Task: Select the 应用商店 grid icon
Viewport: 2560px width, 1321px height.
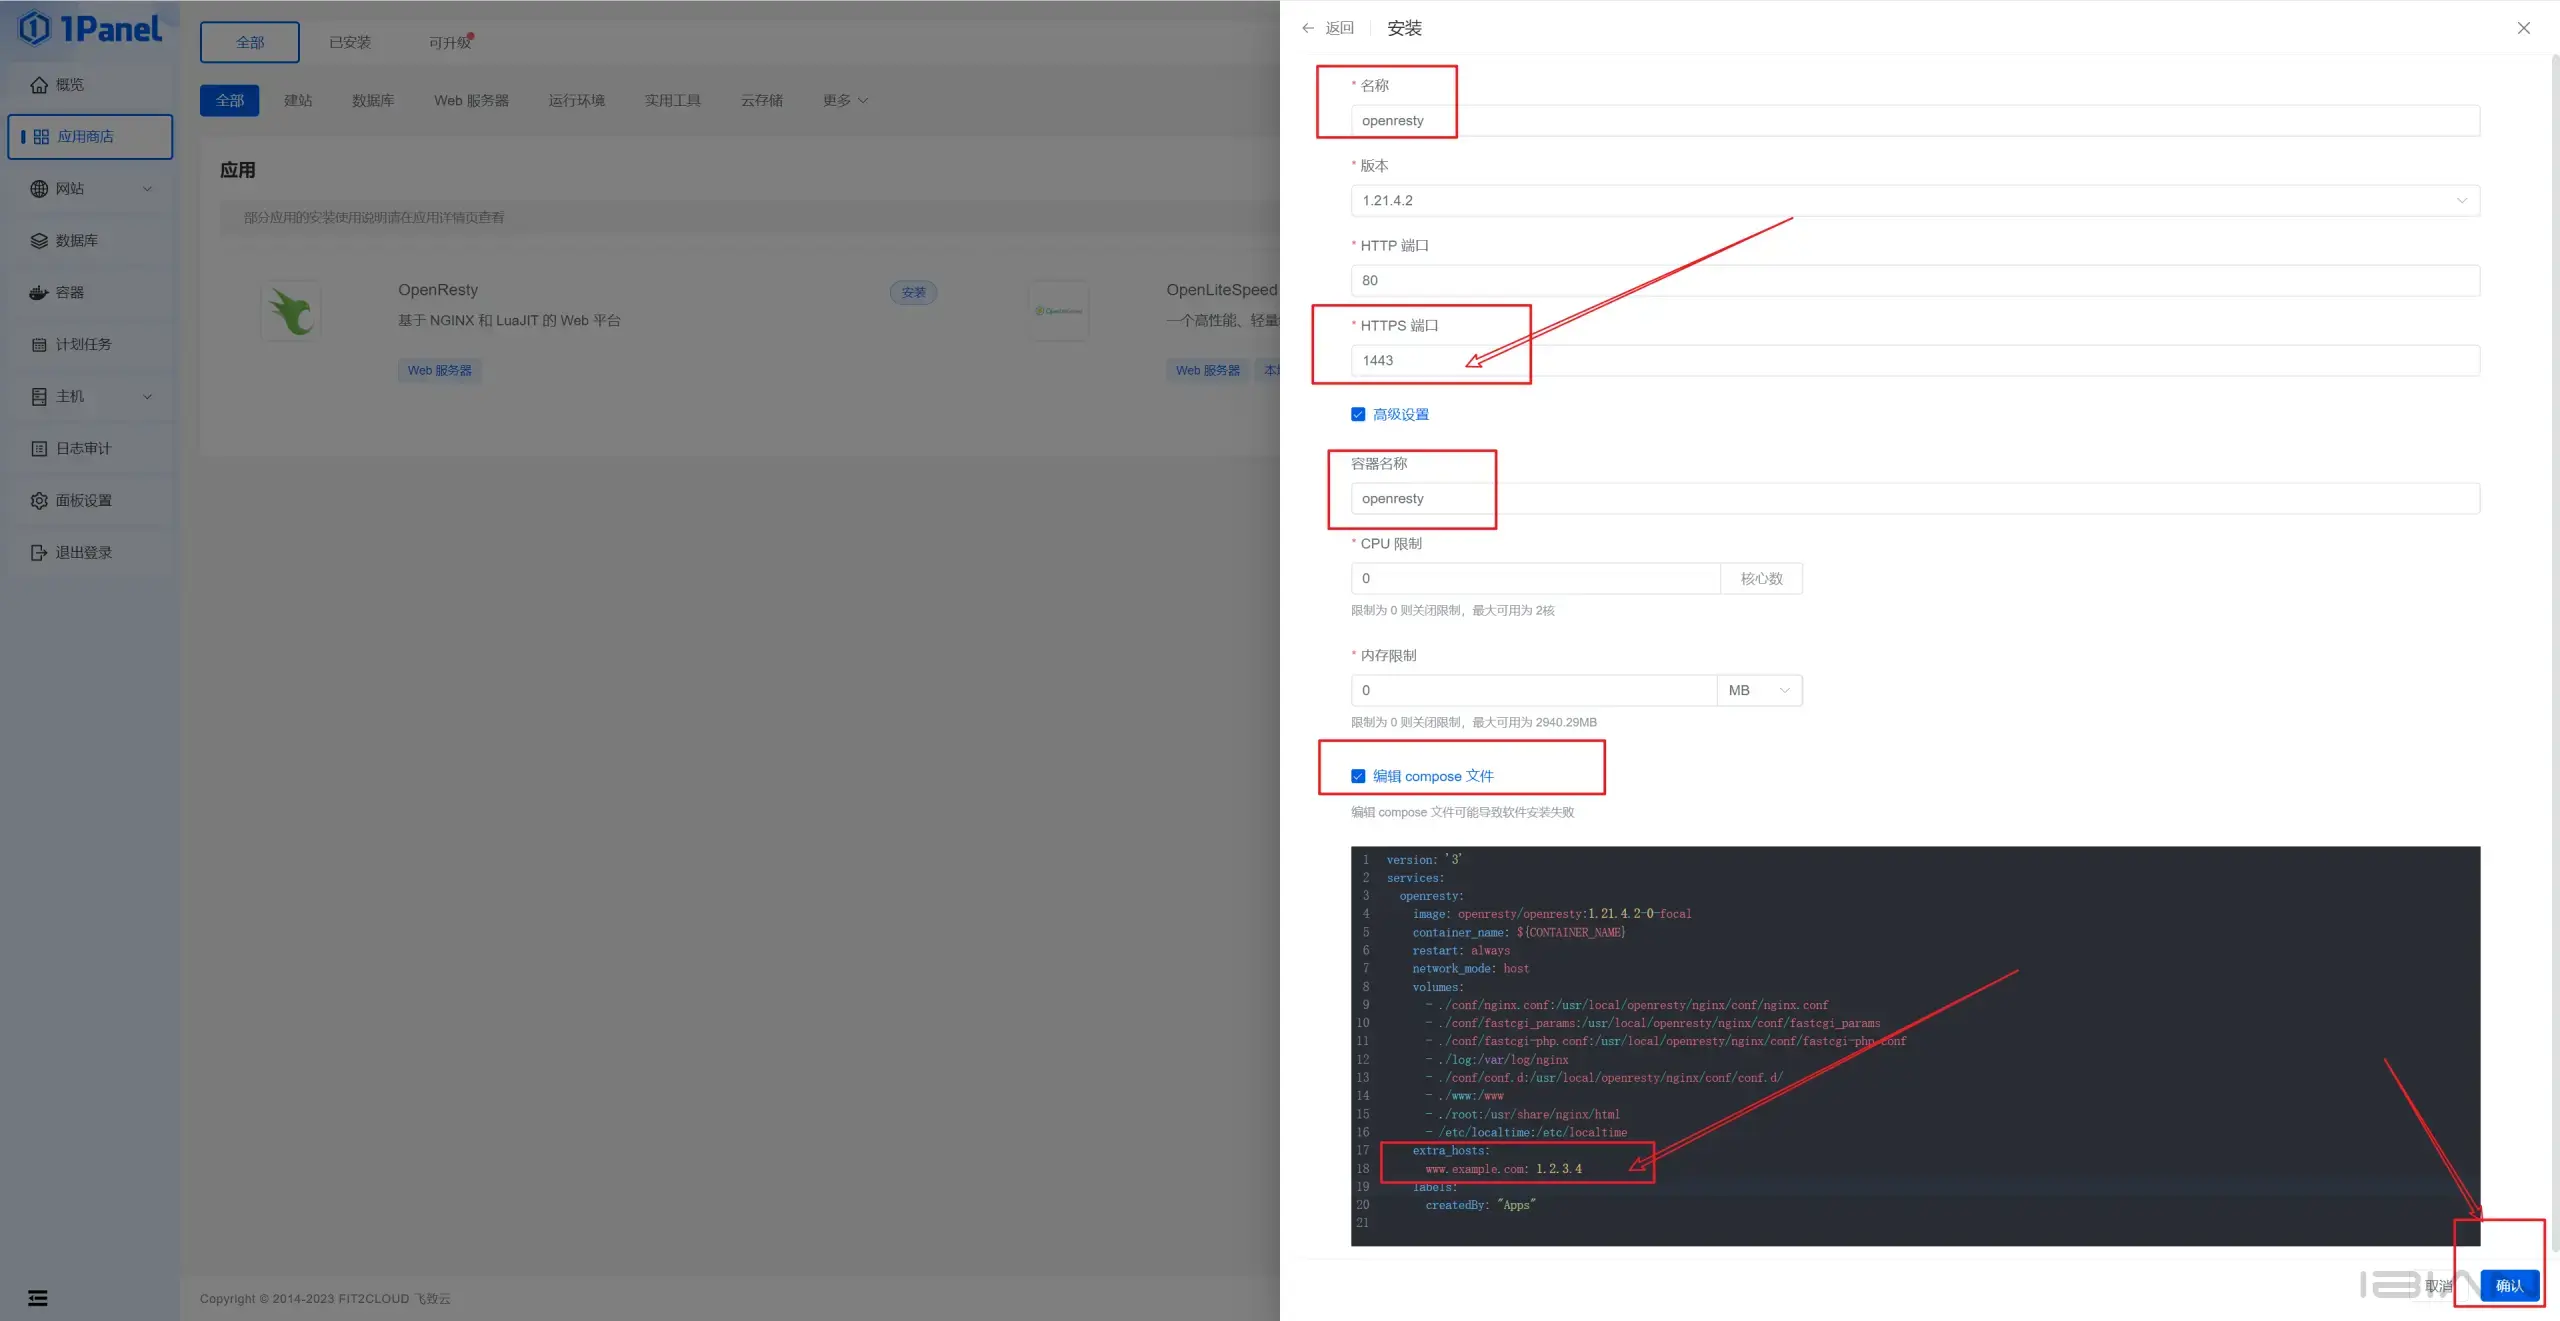Action: 41,137
